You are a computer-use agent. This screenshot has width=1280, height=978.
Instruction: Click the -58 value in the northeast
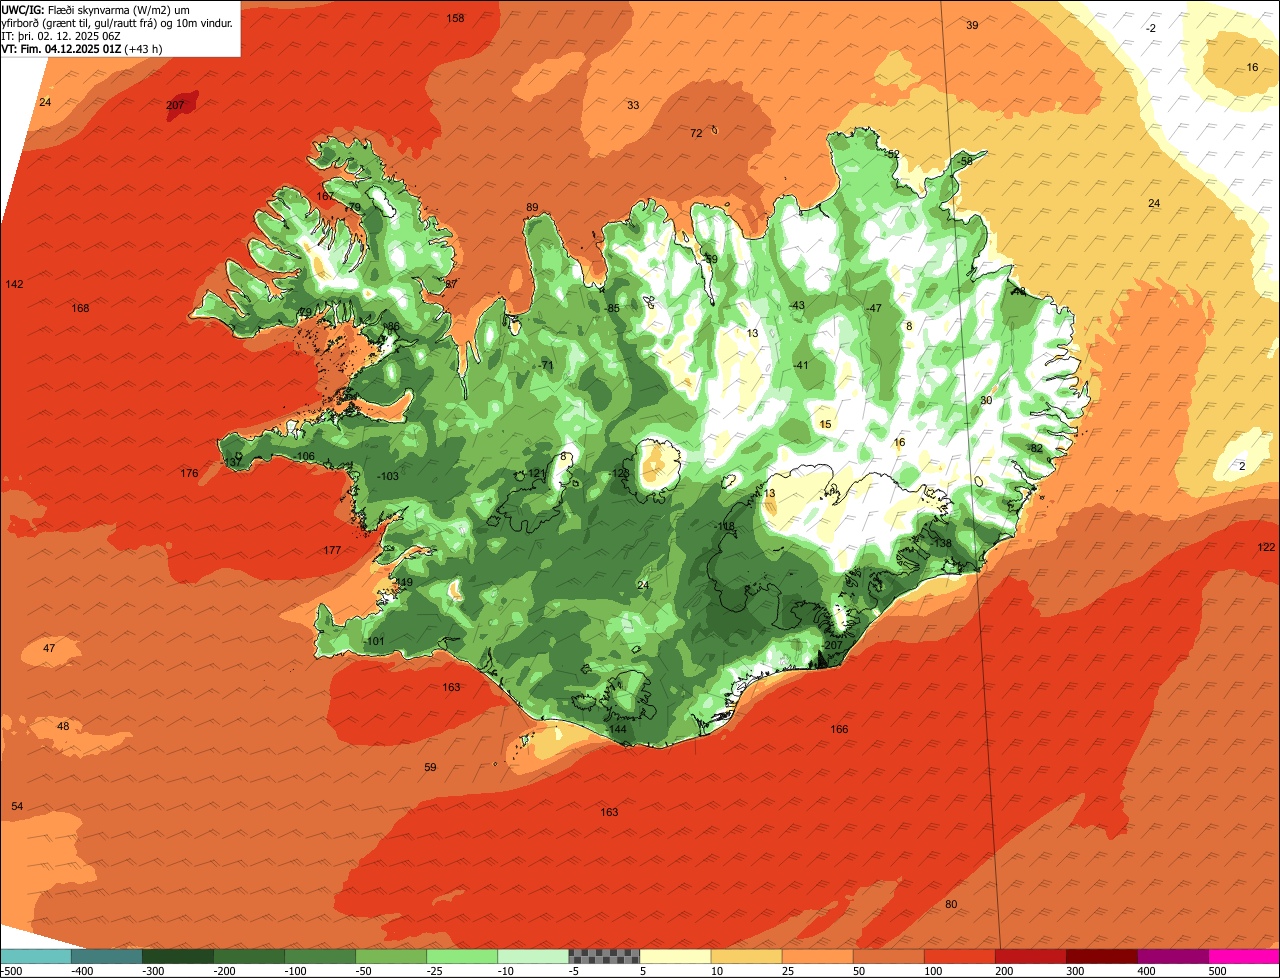[x=964, y=161]
